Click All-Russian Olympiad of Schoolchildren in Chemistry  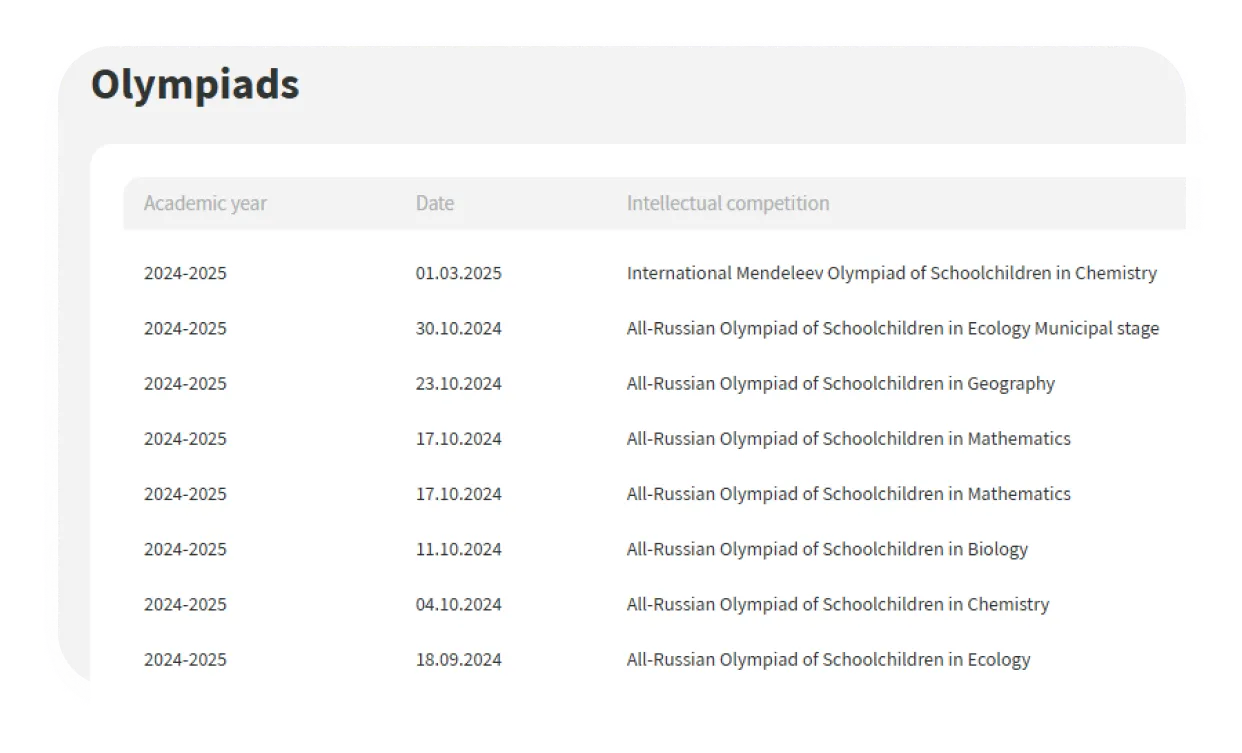838,604
